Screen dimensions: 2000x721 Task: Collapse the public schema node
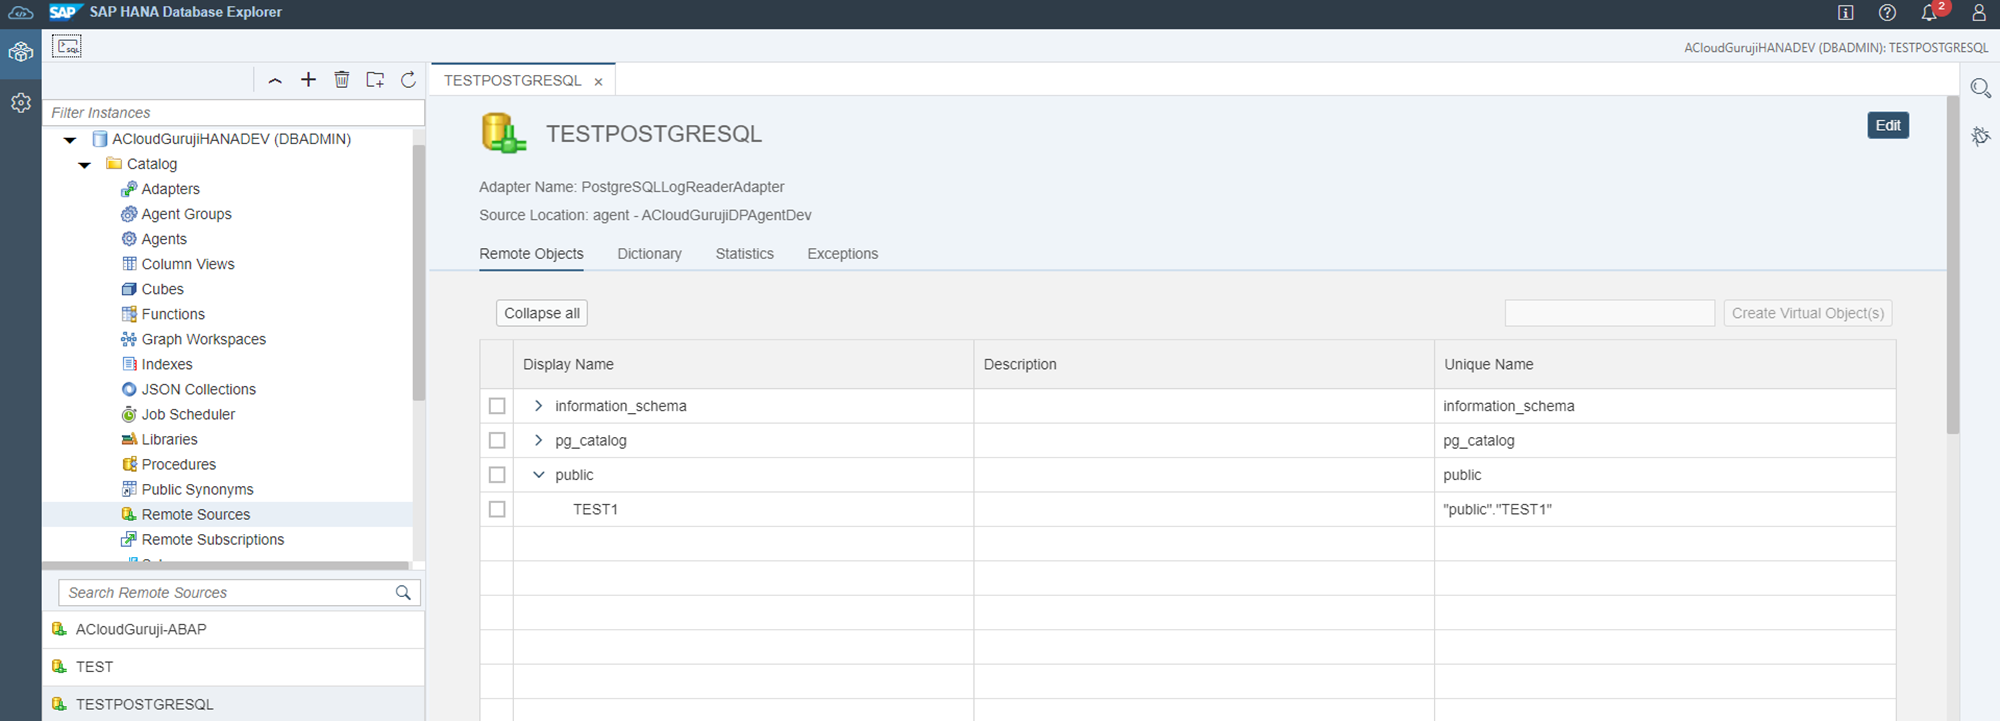click(x=539, y=475)
